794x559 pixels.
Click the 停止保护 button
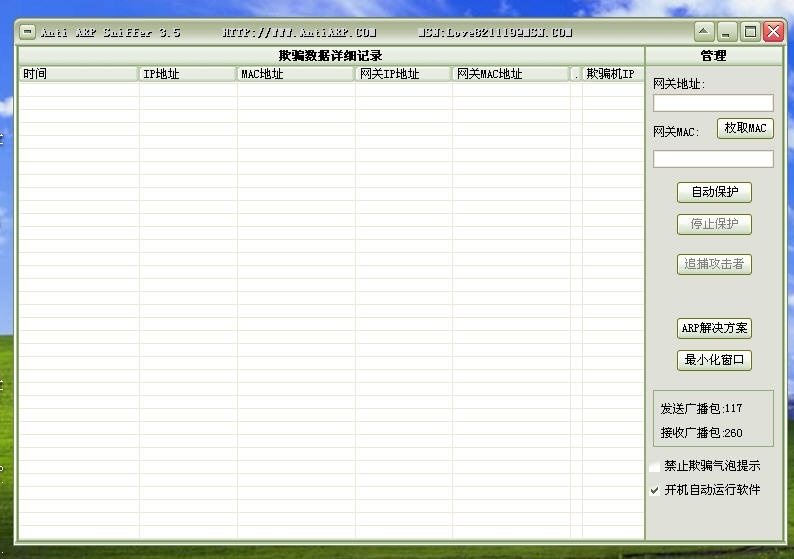[714, 224]
